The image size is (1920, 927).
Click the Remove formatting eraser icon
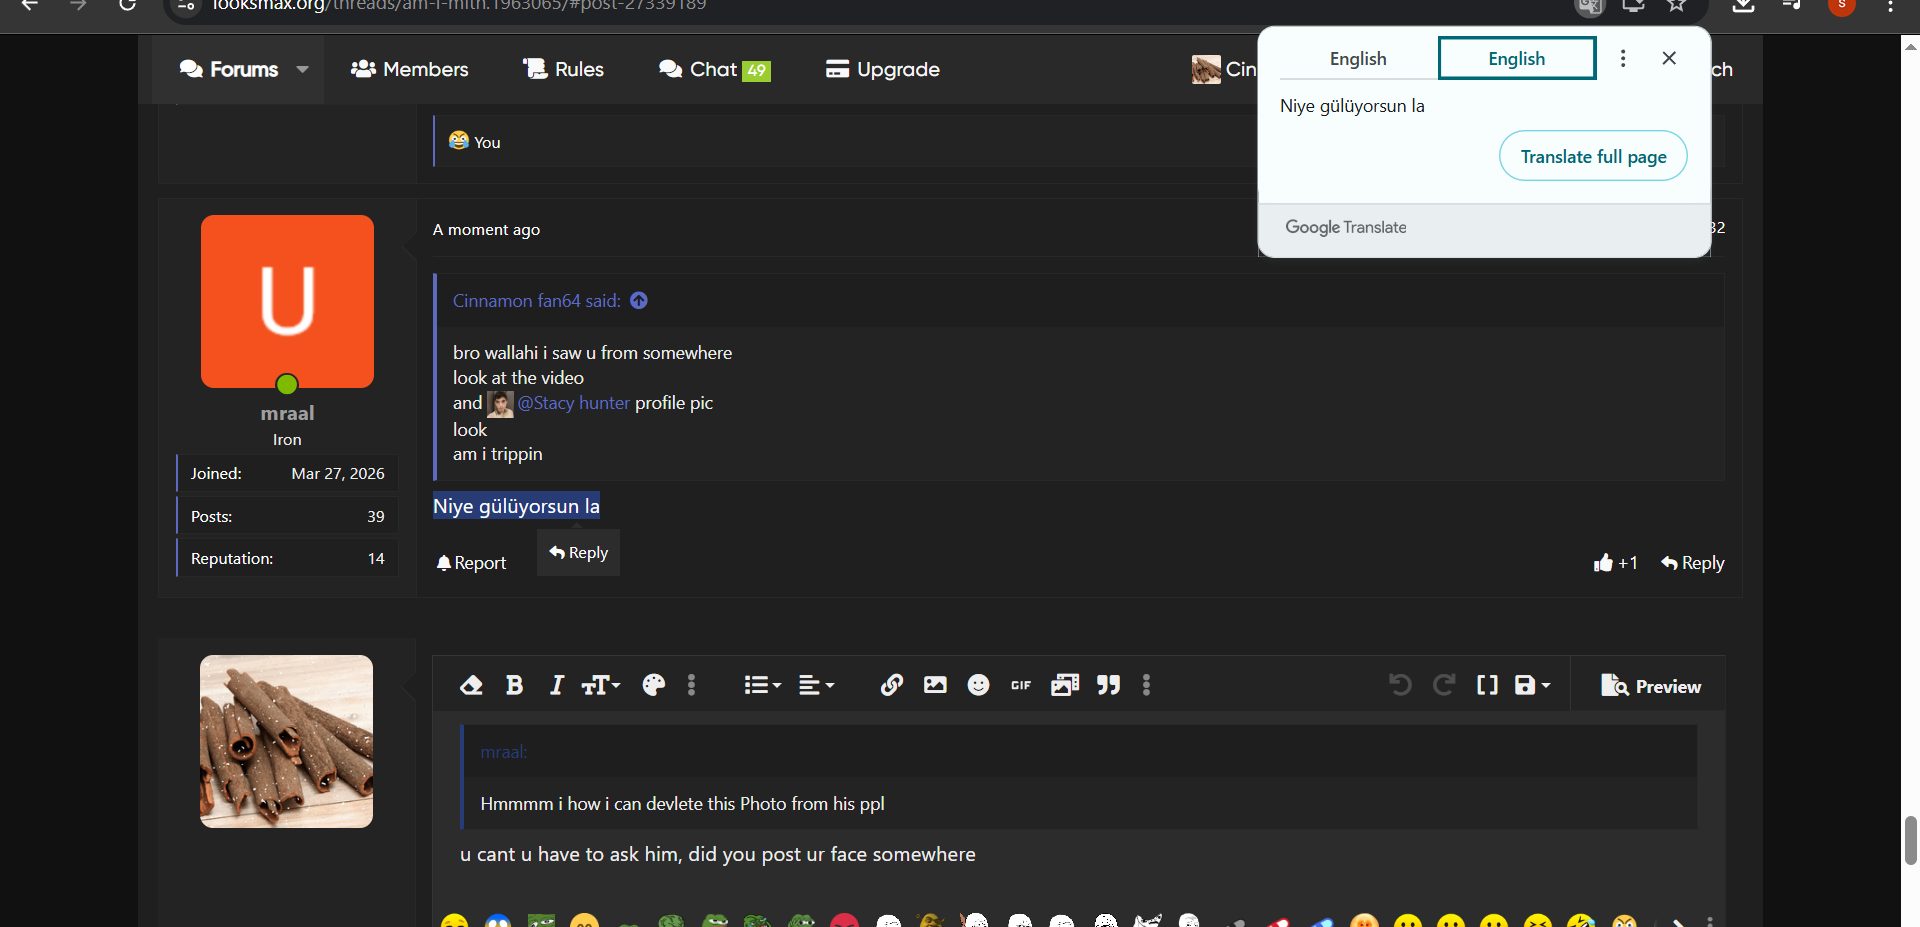click(x=471, y=685)
